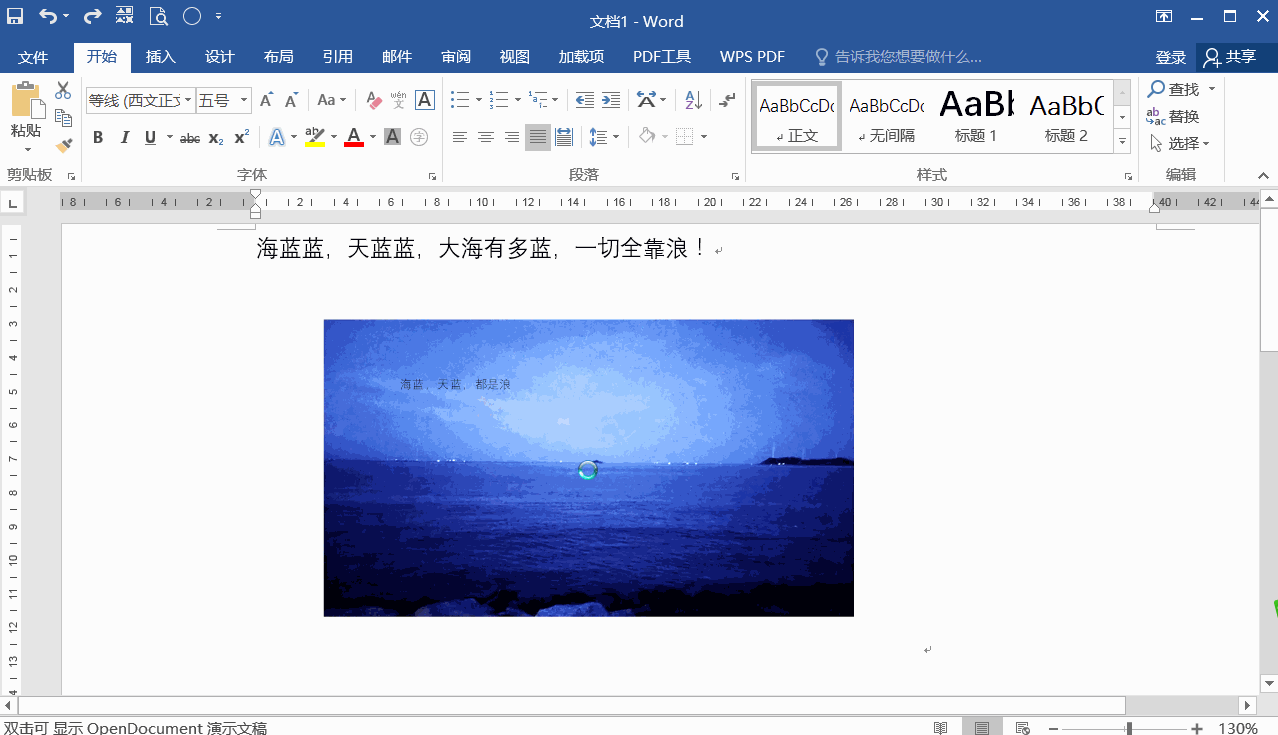Open Print Preview from quick access toolbar

point(159,16)
